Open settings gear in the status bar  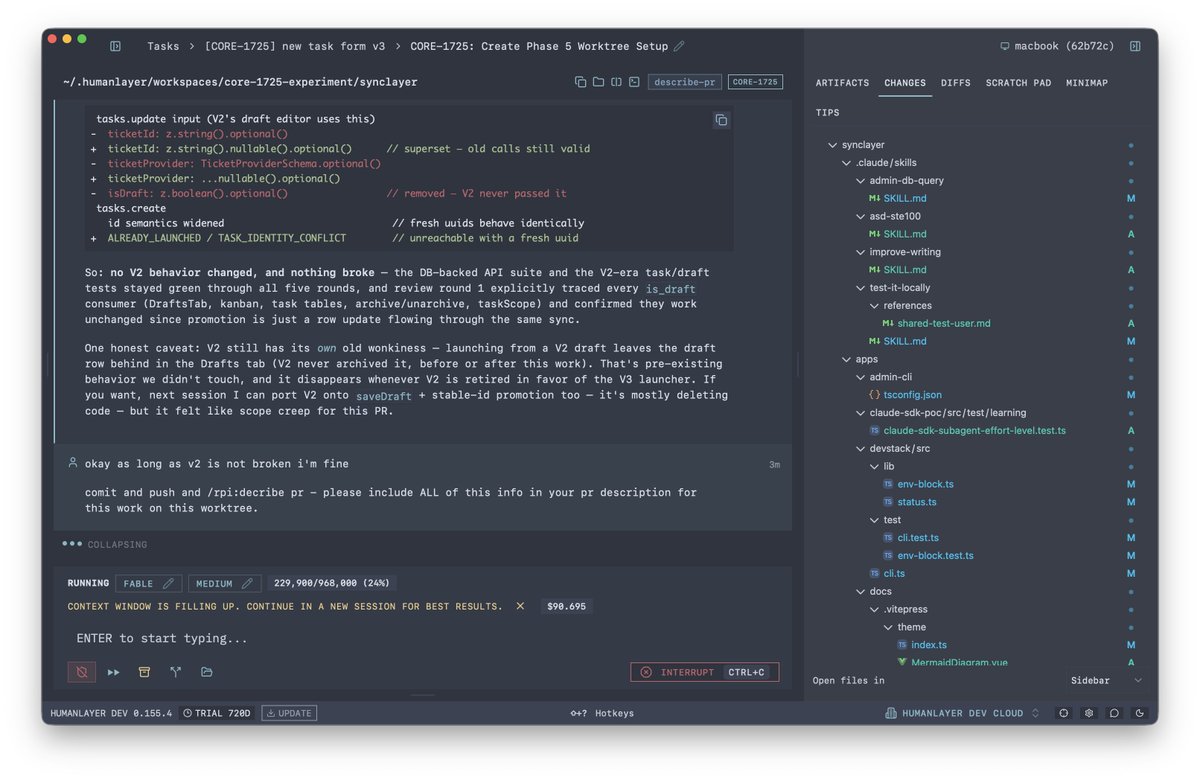pyautogui.click(x=1089, y=713)
